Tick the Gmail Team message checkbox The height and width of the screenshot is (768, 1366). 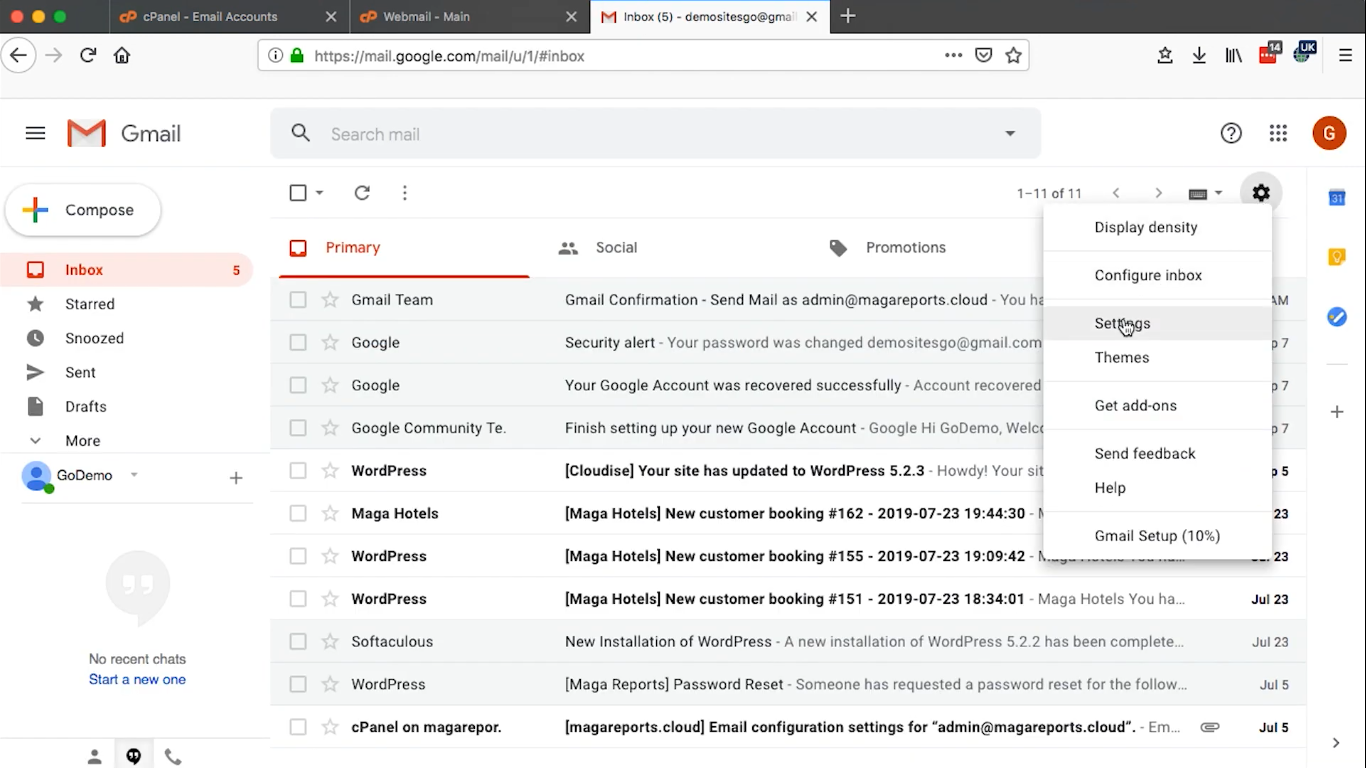click(x=298, y=299)
